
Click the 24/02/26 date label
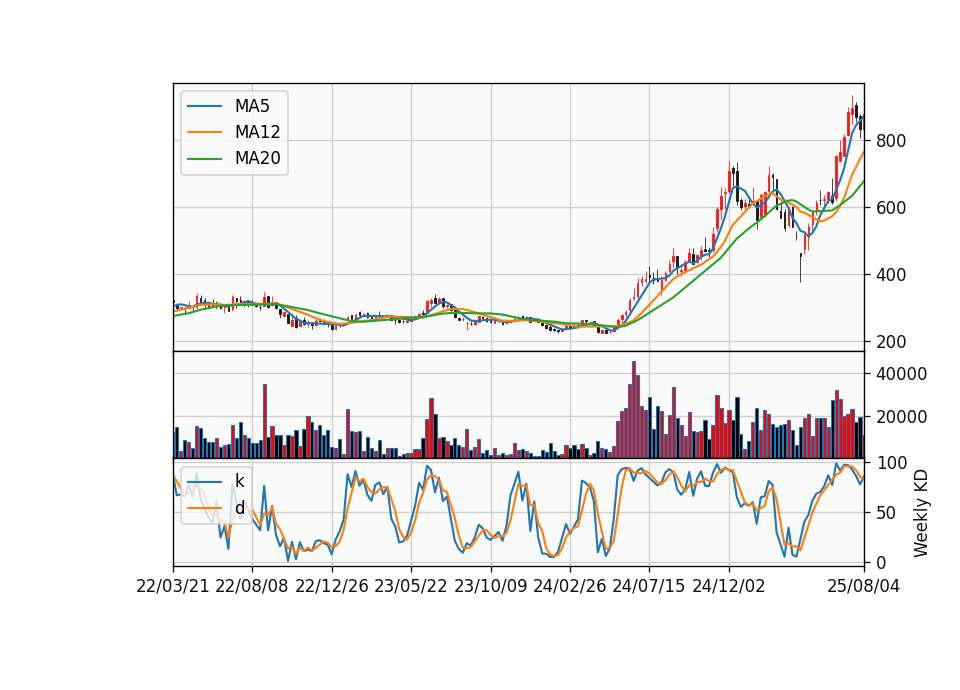(569, 587)
